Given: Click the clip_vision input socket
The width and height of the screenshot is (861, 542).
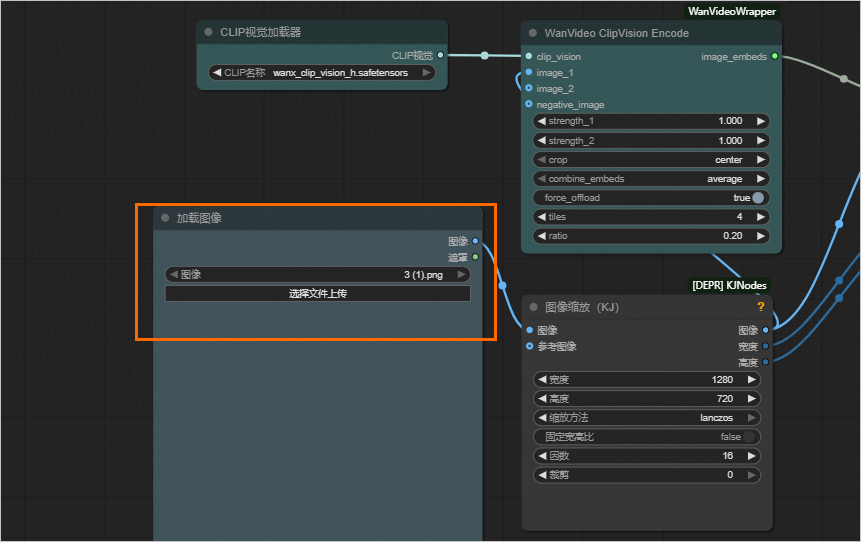Looking at the screenshot, I should (x=529, y=56).
